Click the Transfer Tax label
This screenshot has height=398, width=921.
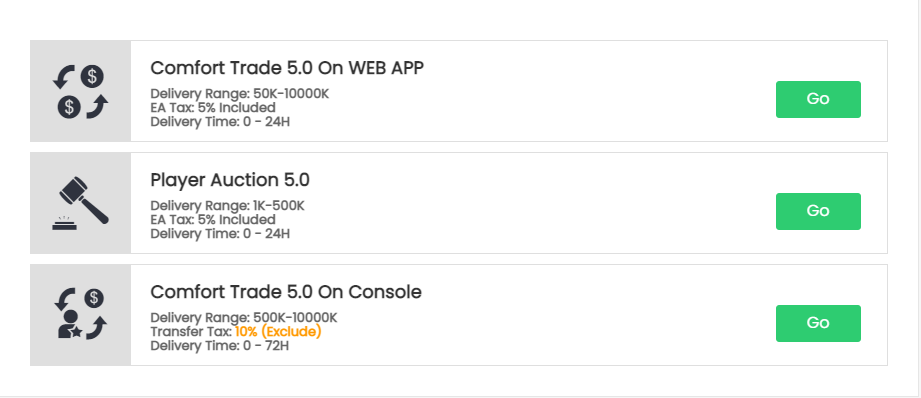(191, 332)
